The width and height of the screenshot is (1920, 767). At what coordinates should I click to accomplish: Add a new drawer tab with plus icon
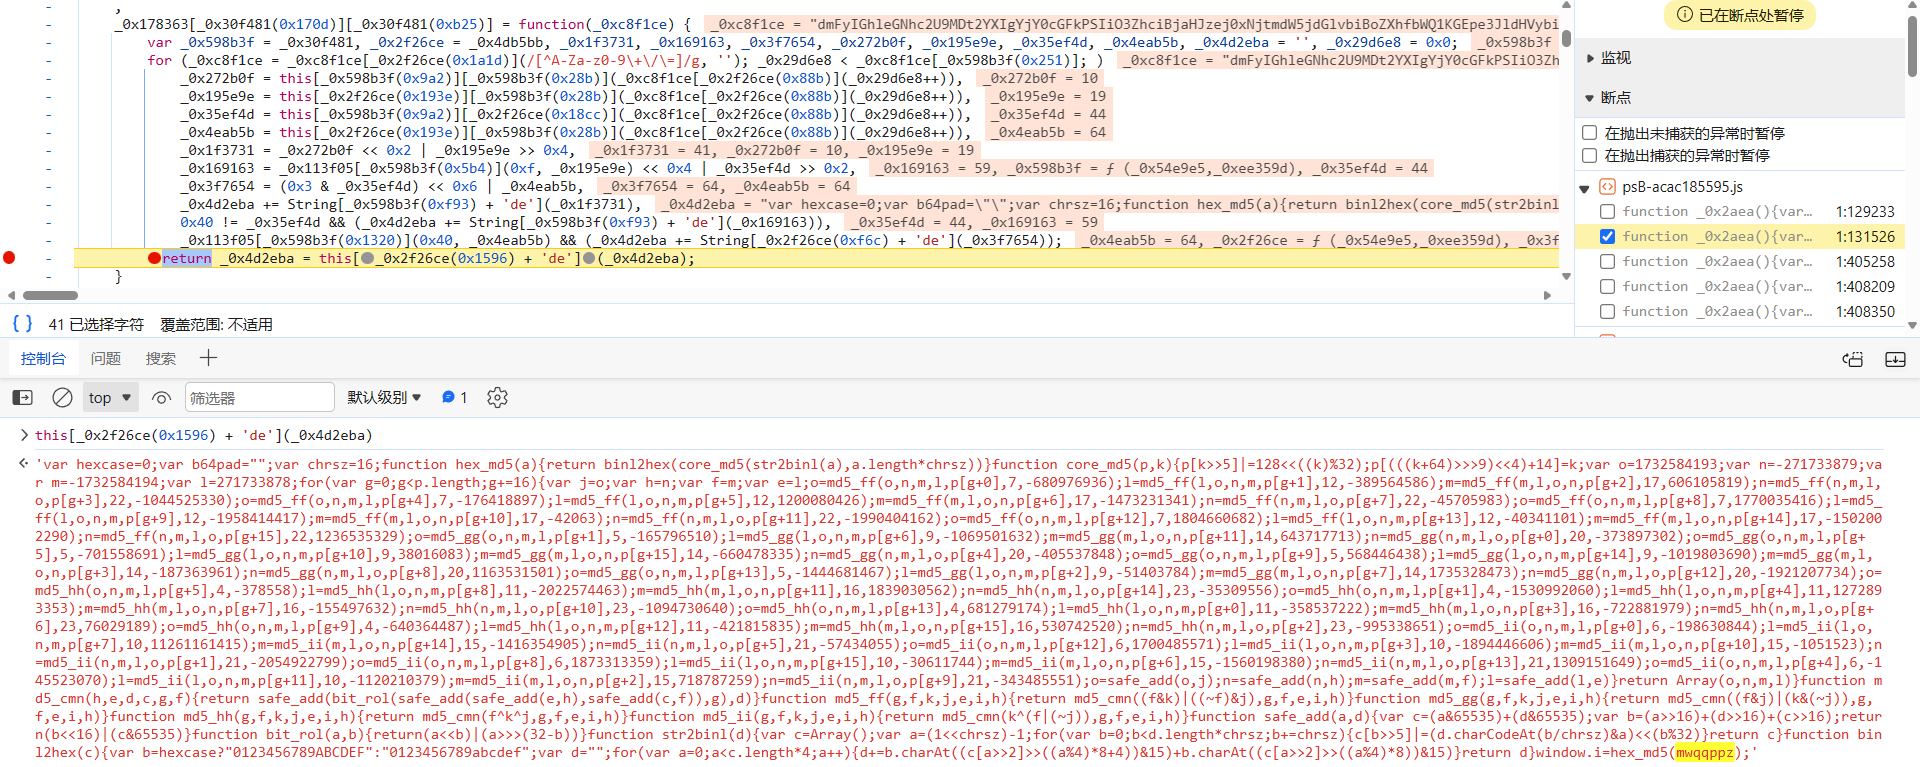[208, 358]
